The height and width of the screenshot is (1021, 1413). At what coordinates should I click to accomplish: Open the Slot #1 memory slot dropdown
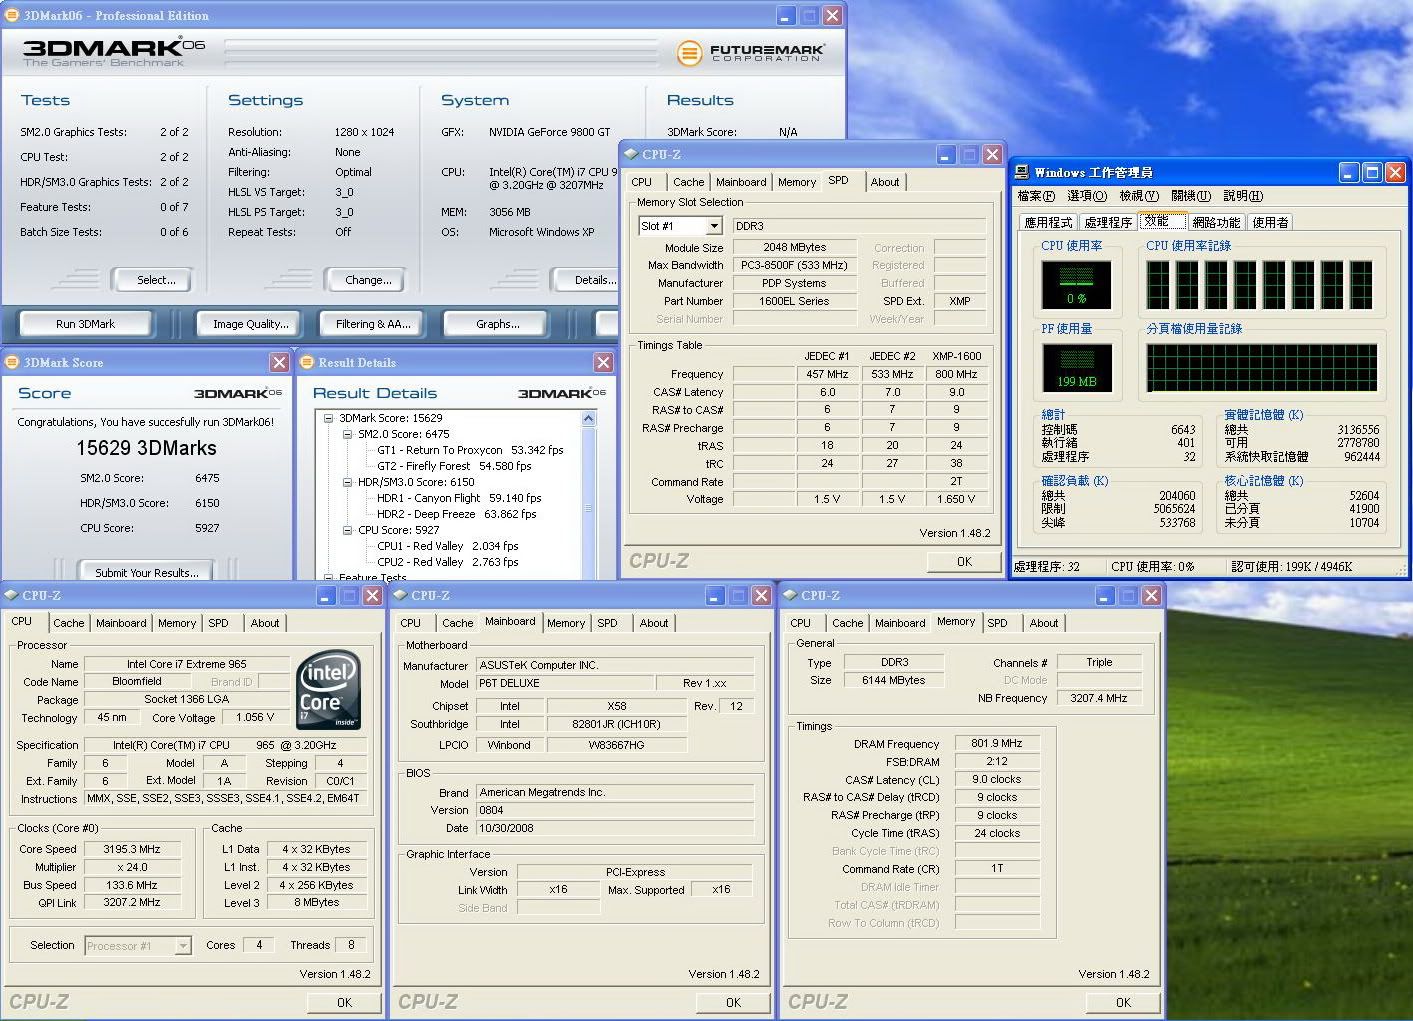click(x=714, y=226)
